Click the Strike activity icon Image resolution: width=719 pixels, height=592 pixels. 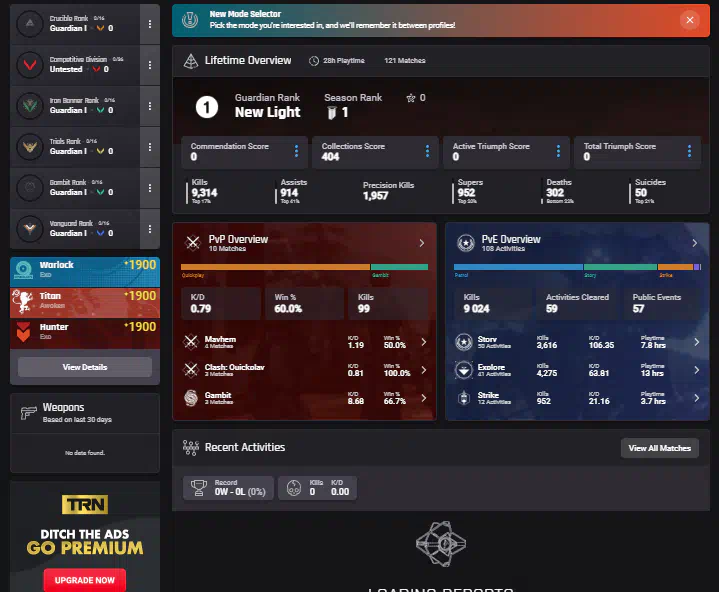pos(464,398)
